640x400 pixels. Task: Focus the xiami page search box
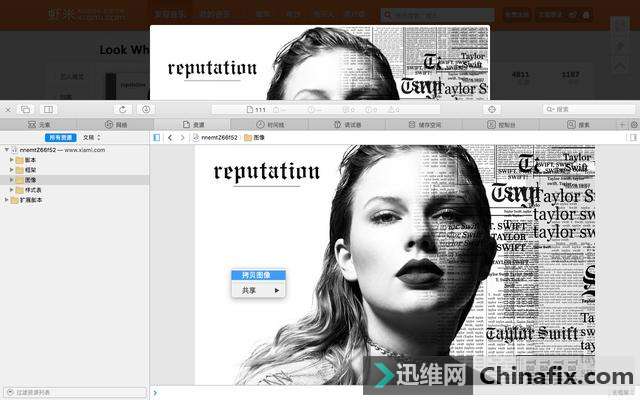438,15
